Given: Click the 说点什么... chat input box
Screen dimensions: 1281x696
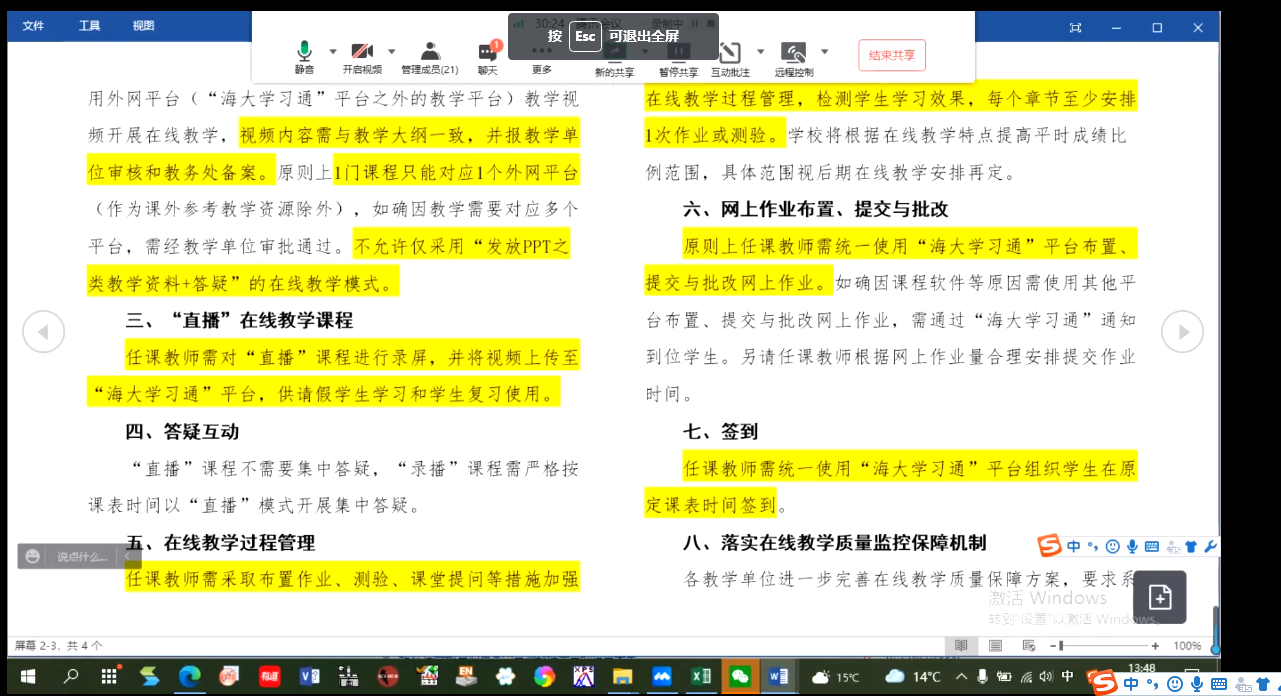Looking at the screenshot, I should pyautogui.click(x=83, y=557).
